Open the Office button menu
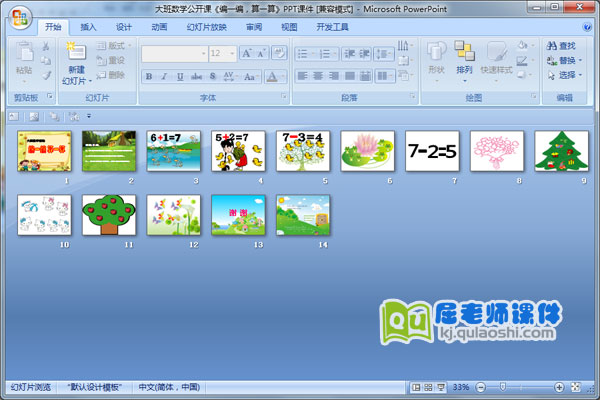This screenshot has width=600, height=400. (x=19, y=17)
